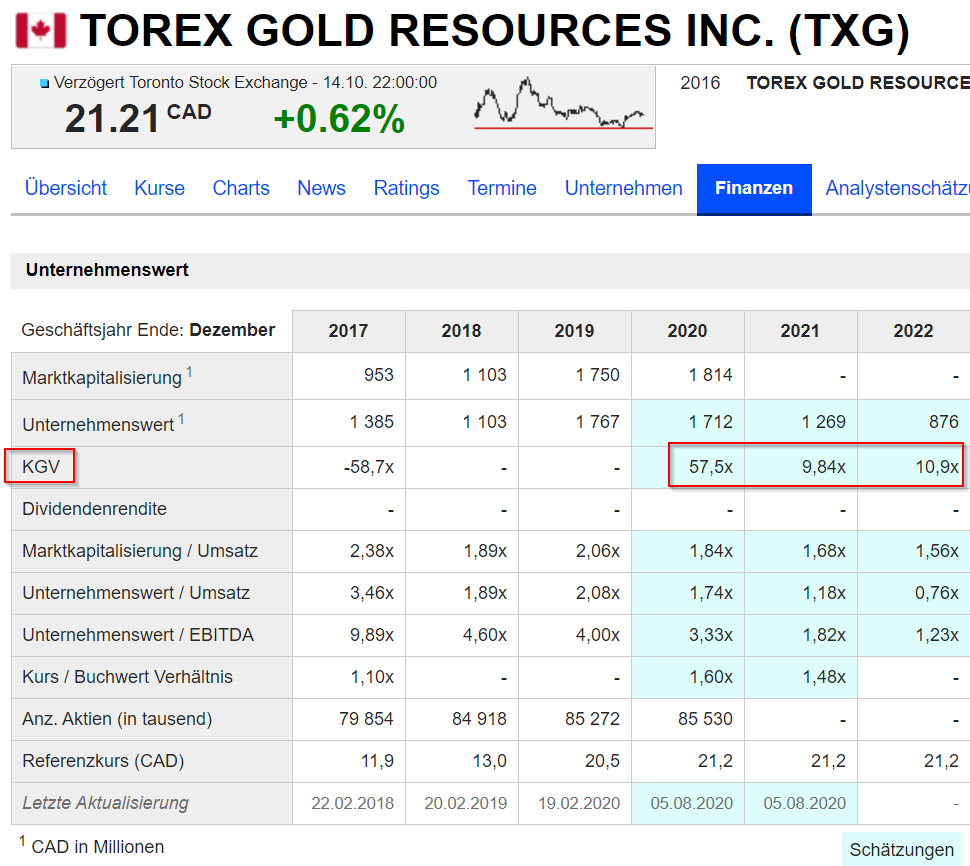
Task: Click the 1,60x Kurs/Buchwert value for 2020
Action: point(711,677)
